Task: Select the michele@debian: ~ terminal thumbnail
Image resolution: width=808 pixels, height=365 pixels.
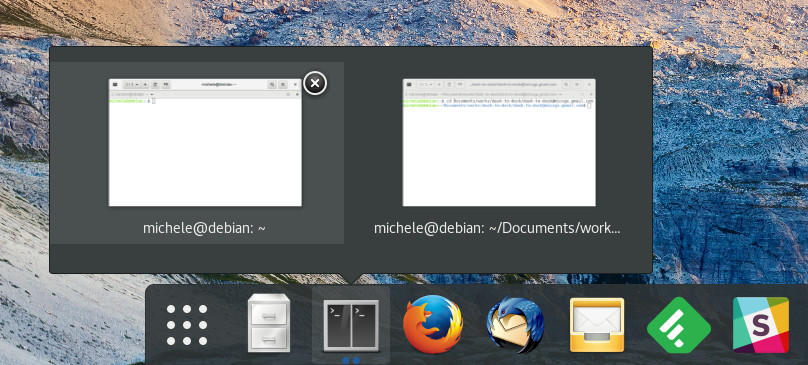Action: pyautogui.click(x=205, y=142)
